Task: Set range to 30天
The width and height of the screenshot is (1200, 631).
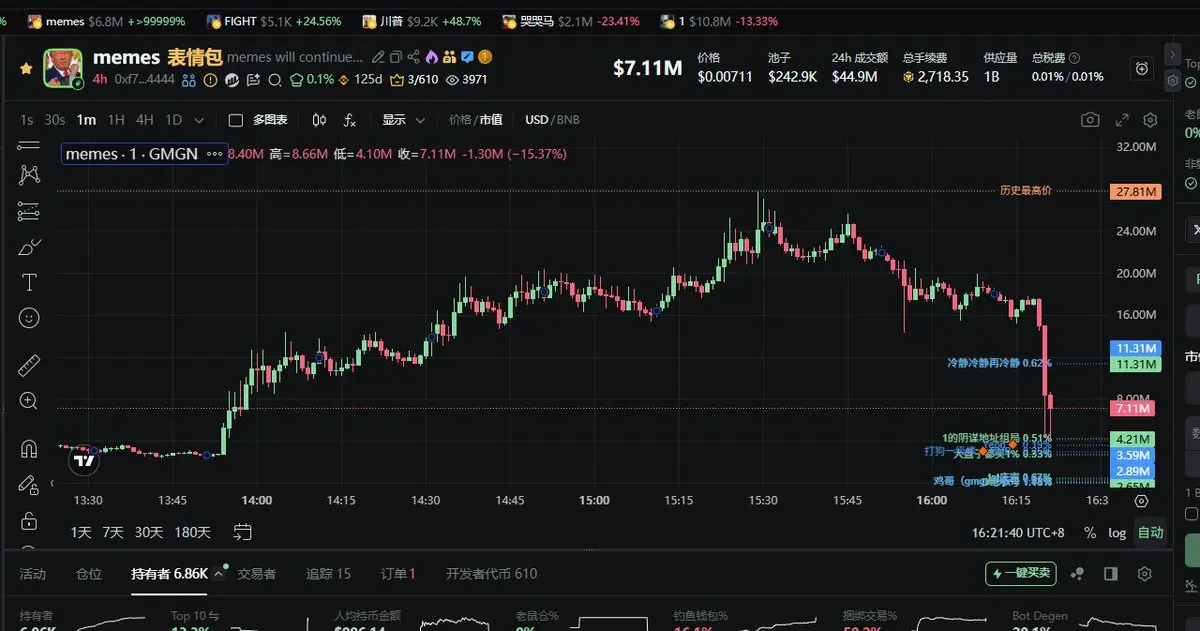Action: [x=149, y=532]
